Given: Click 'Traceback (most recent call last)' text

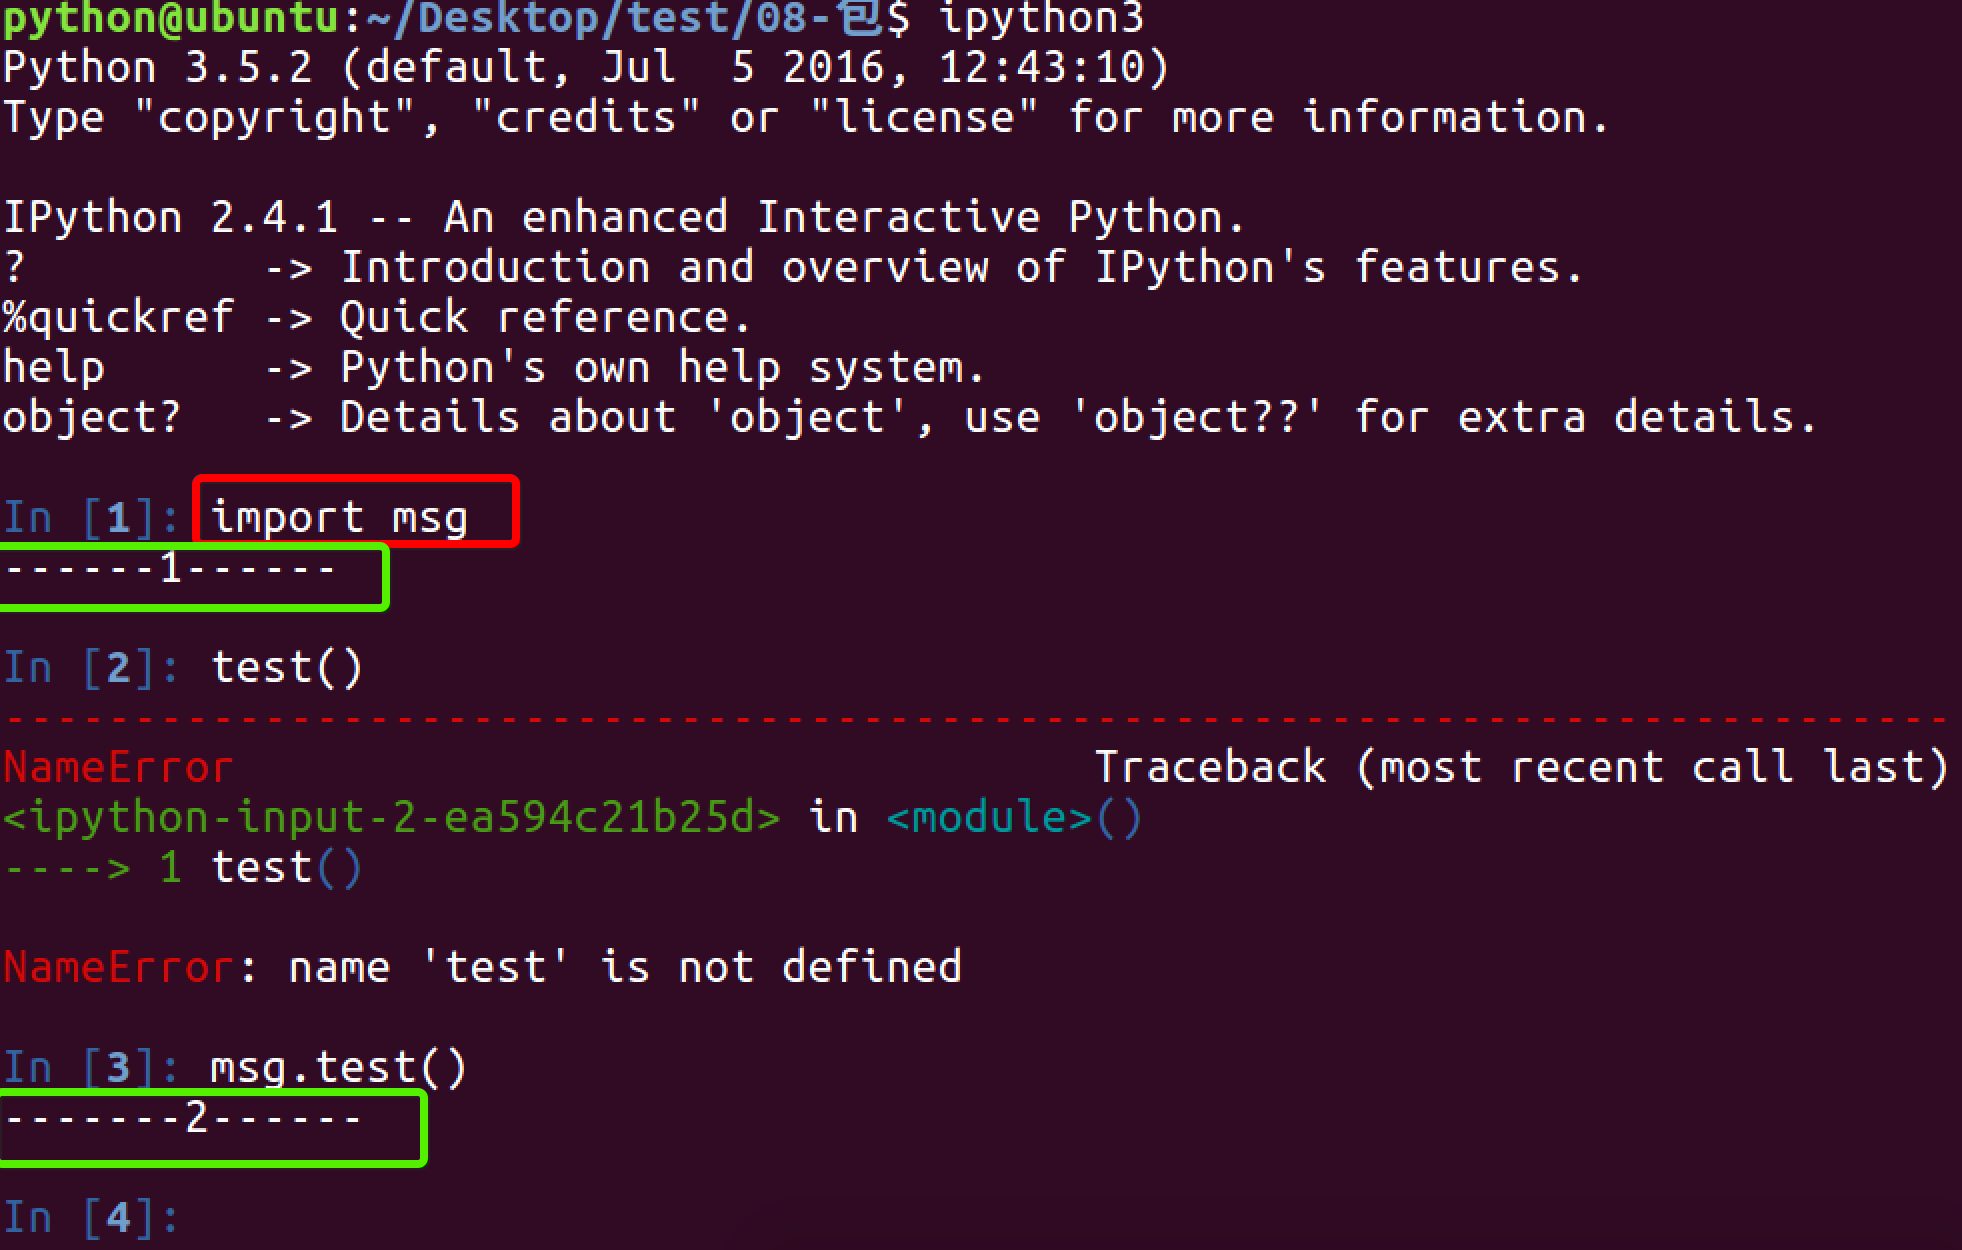Looking at the screenshot, I should [x=1520, y=767].
